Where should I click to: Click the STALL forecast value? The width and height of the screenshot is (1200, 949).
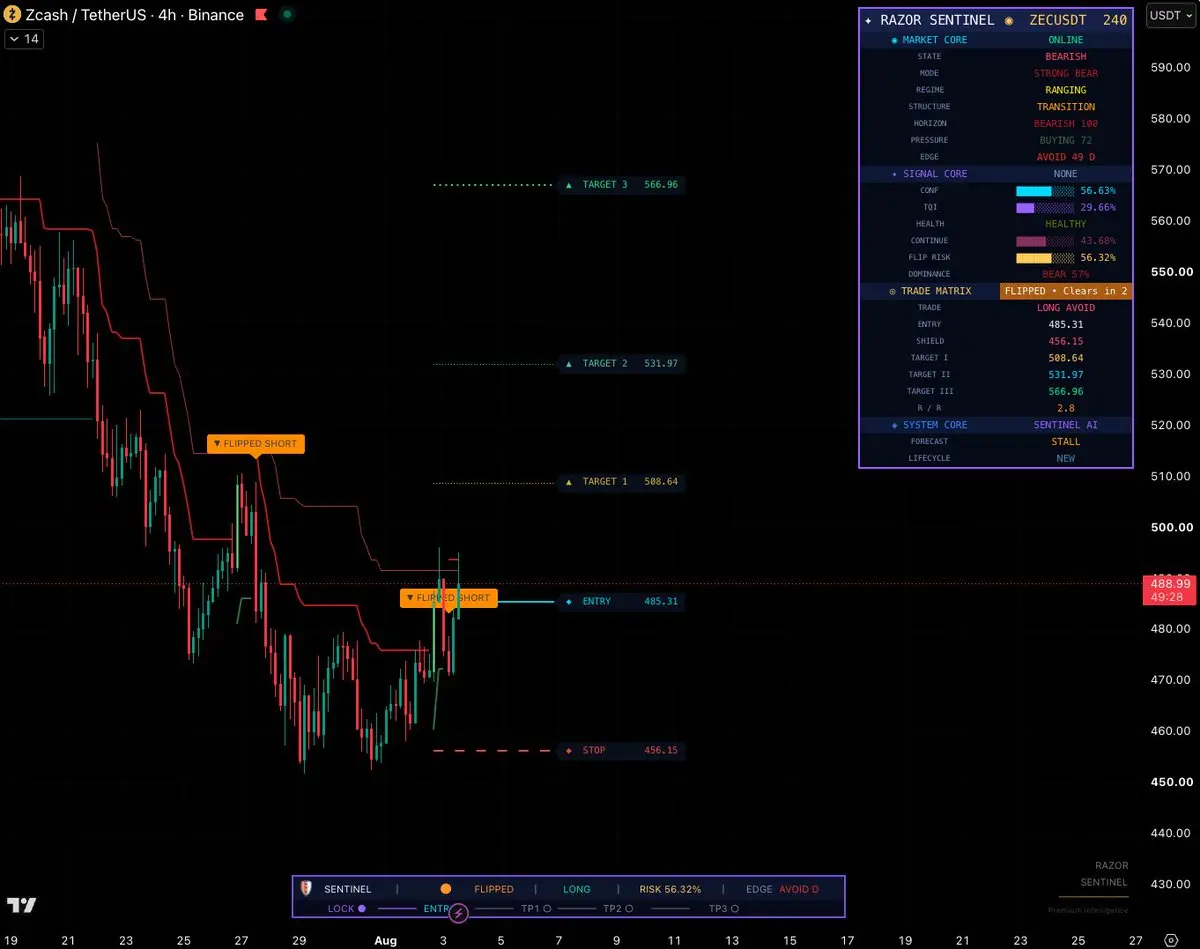[1066, 441]
